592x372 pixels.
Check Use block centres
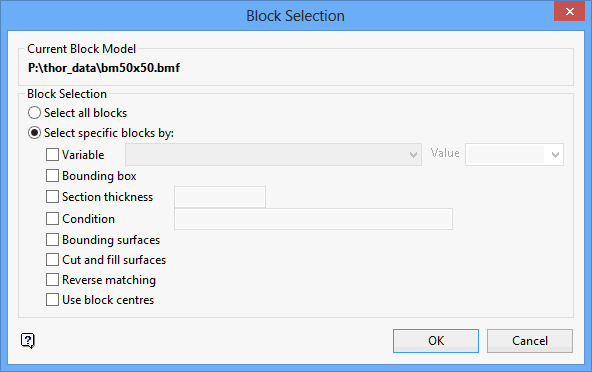(52, 300)
